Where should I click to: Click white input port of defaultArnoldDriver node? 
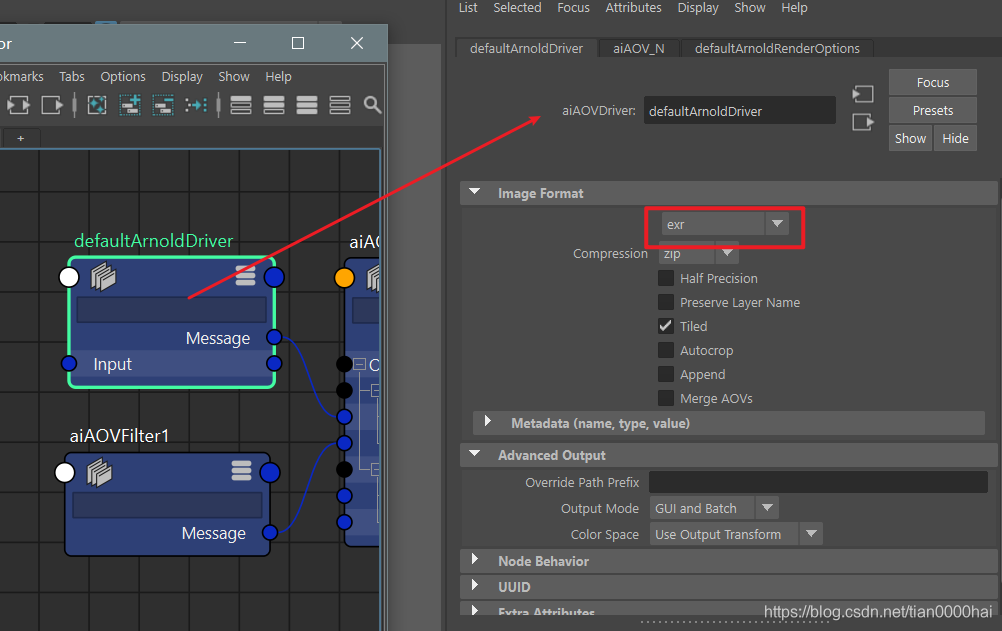click(69, 277)
